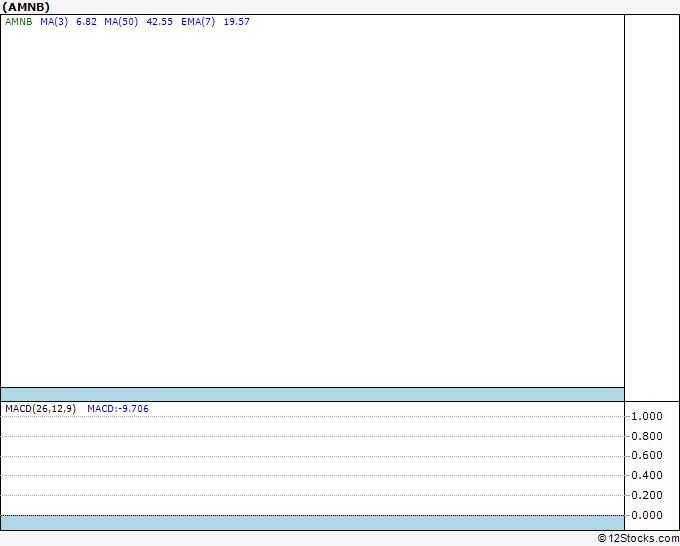Click the MA(50) indicator label
The height and width of the screenshot is (546, 680).
(x=121, y=22)
